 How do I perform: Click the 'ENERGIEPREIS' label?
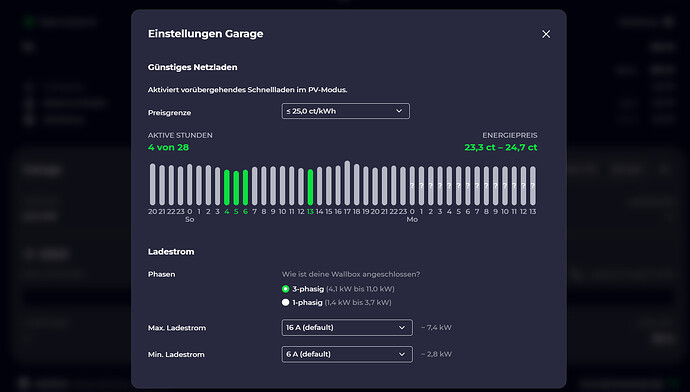click(x=510, y=136)
